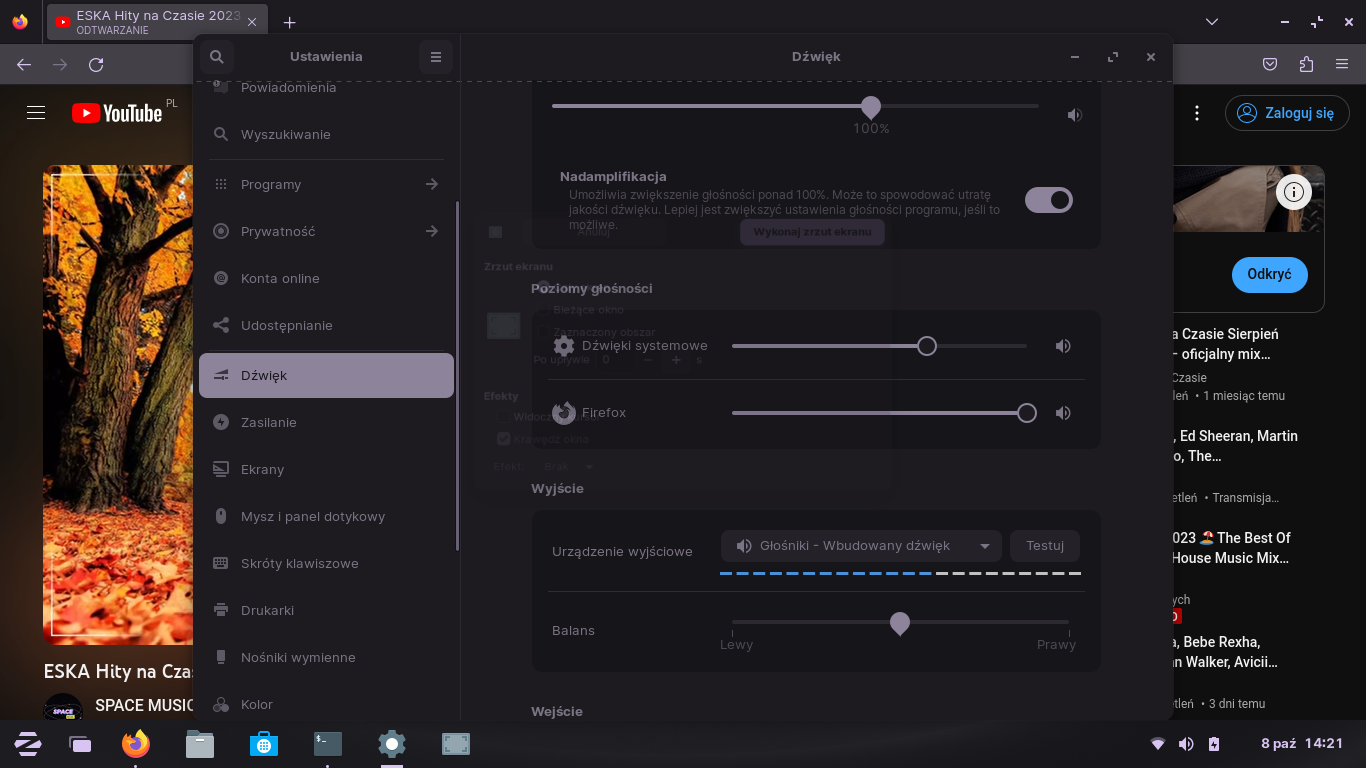
Task: Open Wyszukiwanie in the Settings sidebar
Action: tap(327, 135)
